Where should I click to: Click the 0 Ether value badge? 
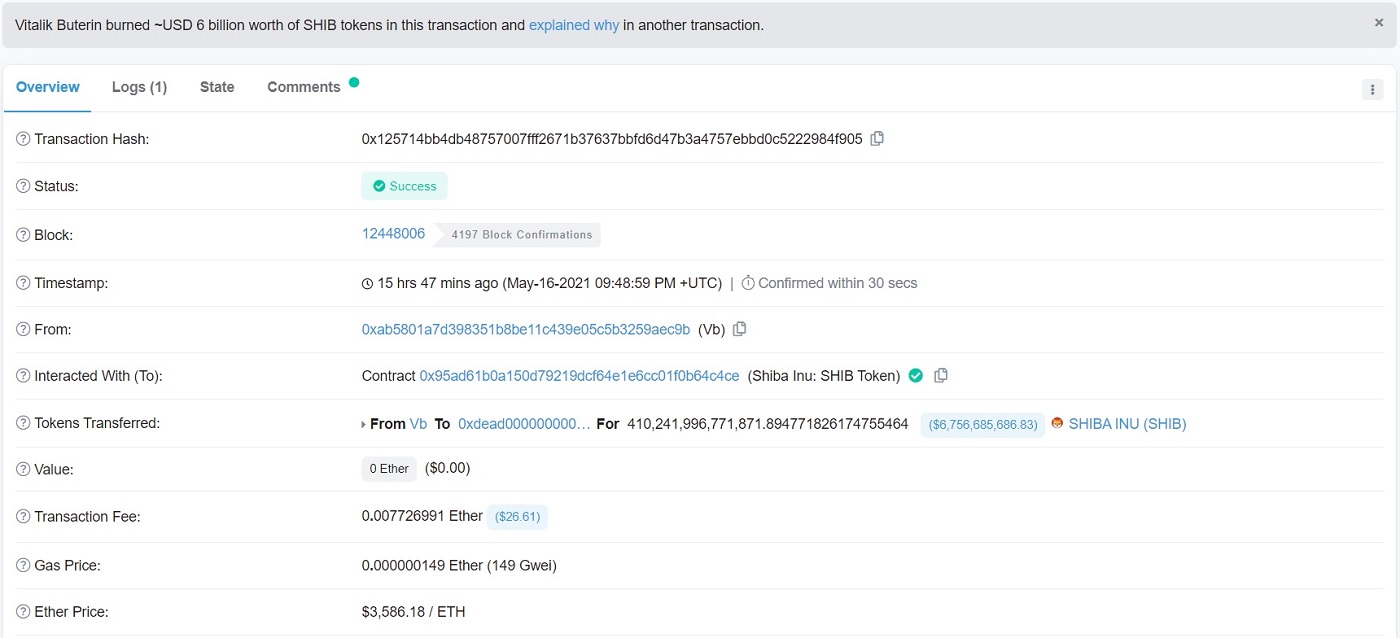click(389, 469)
